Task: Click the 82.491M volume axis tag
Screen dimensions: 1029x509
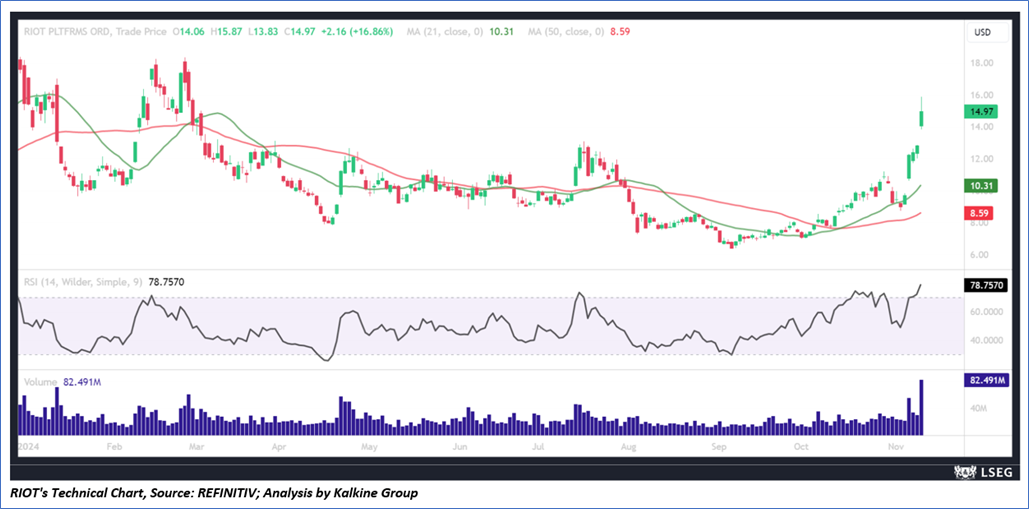Action: (988, 380)
